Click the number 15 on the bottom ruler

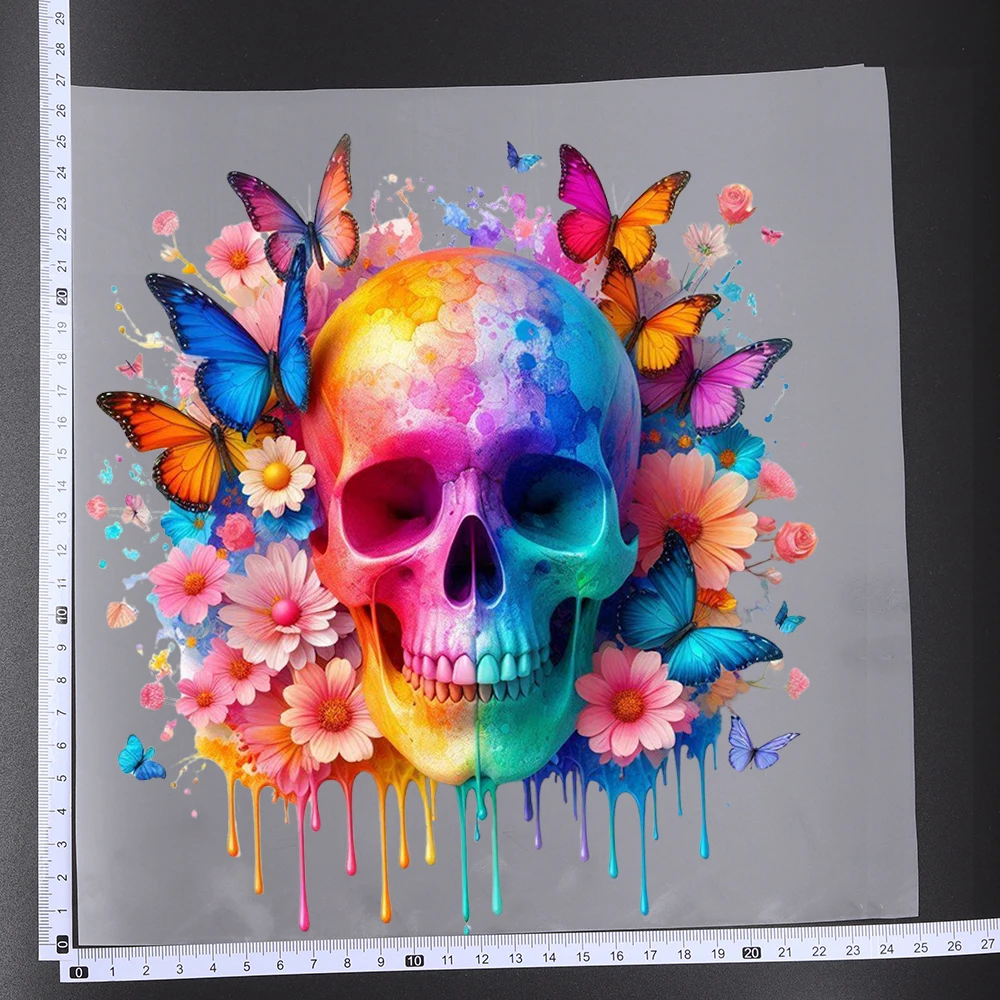pyautogui.click(x=583, y=957)
